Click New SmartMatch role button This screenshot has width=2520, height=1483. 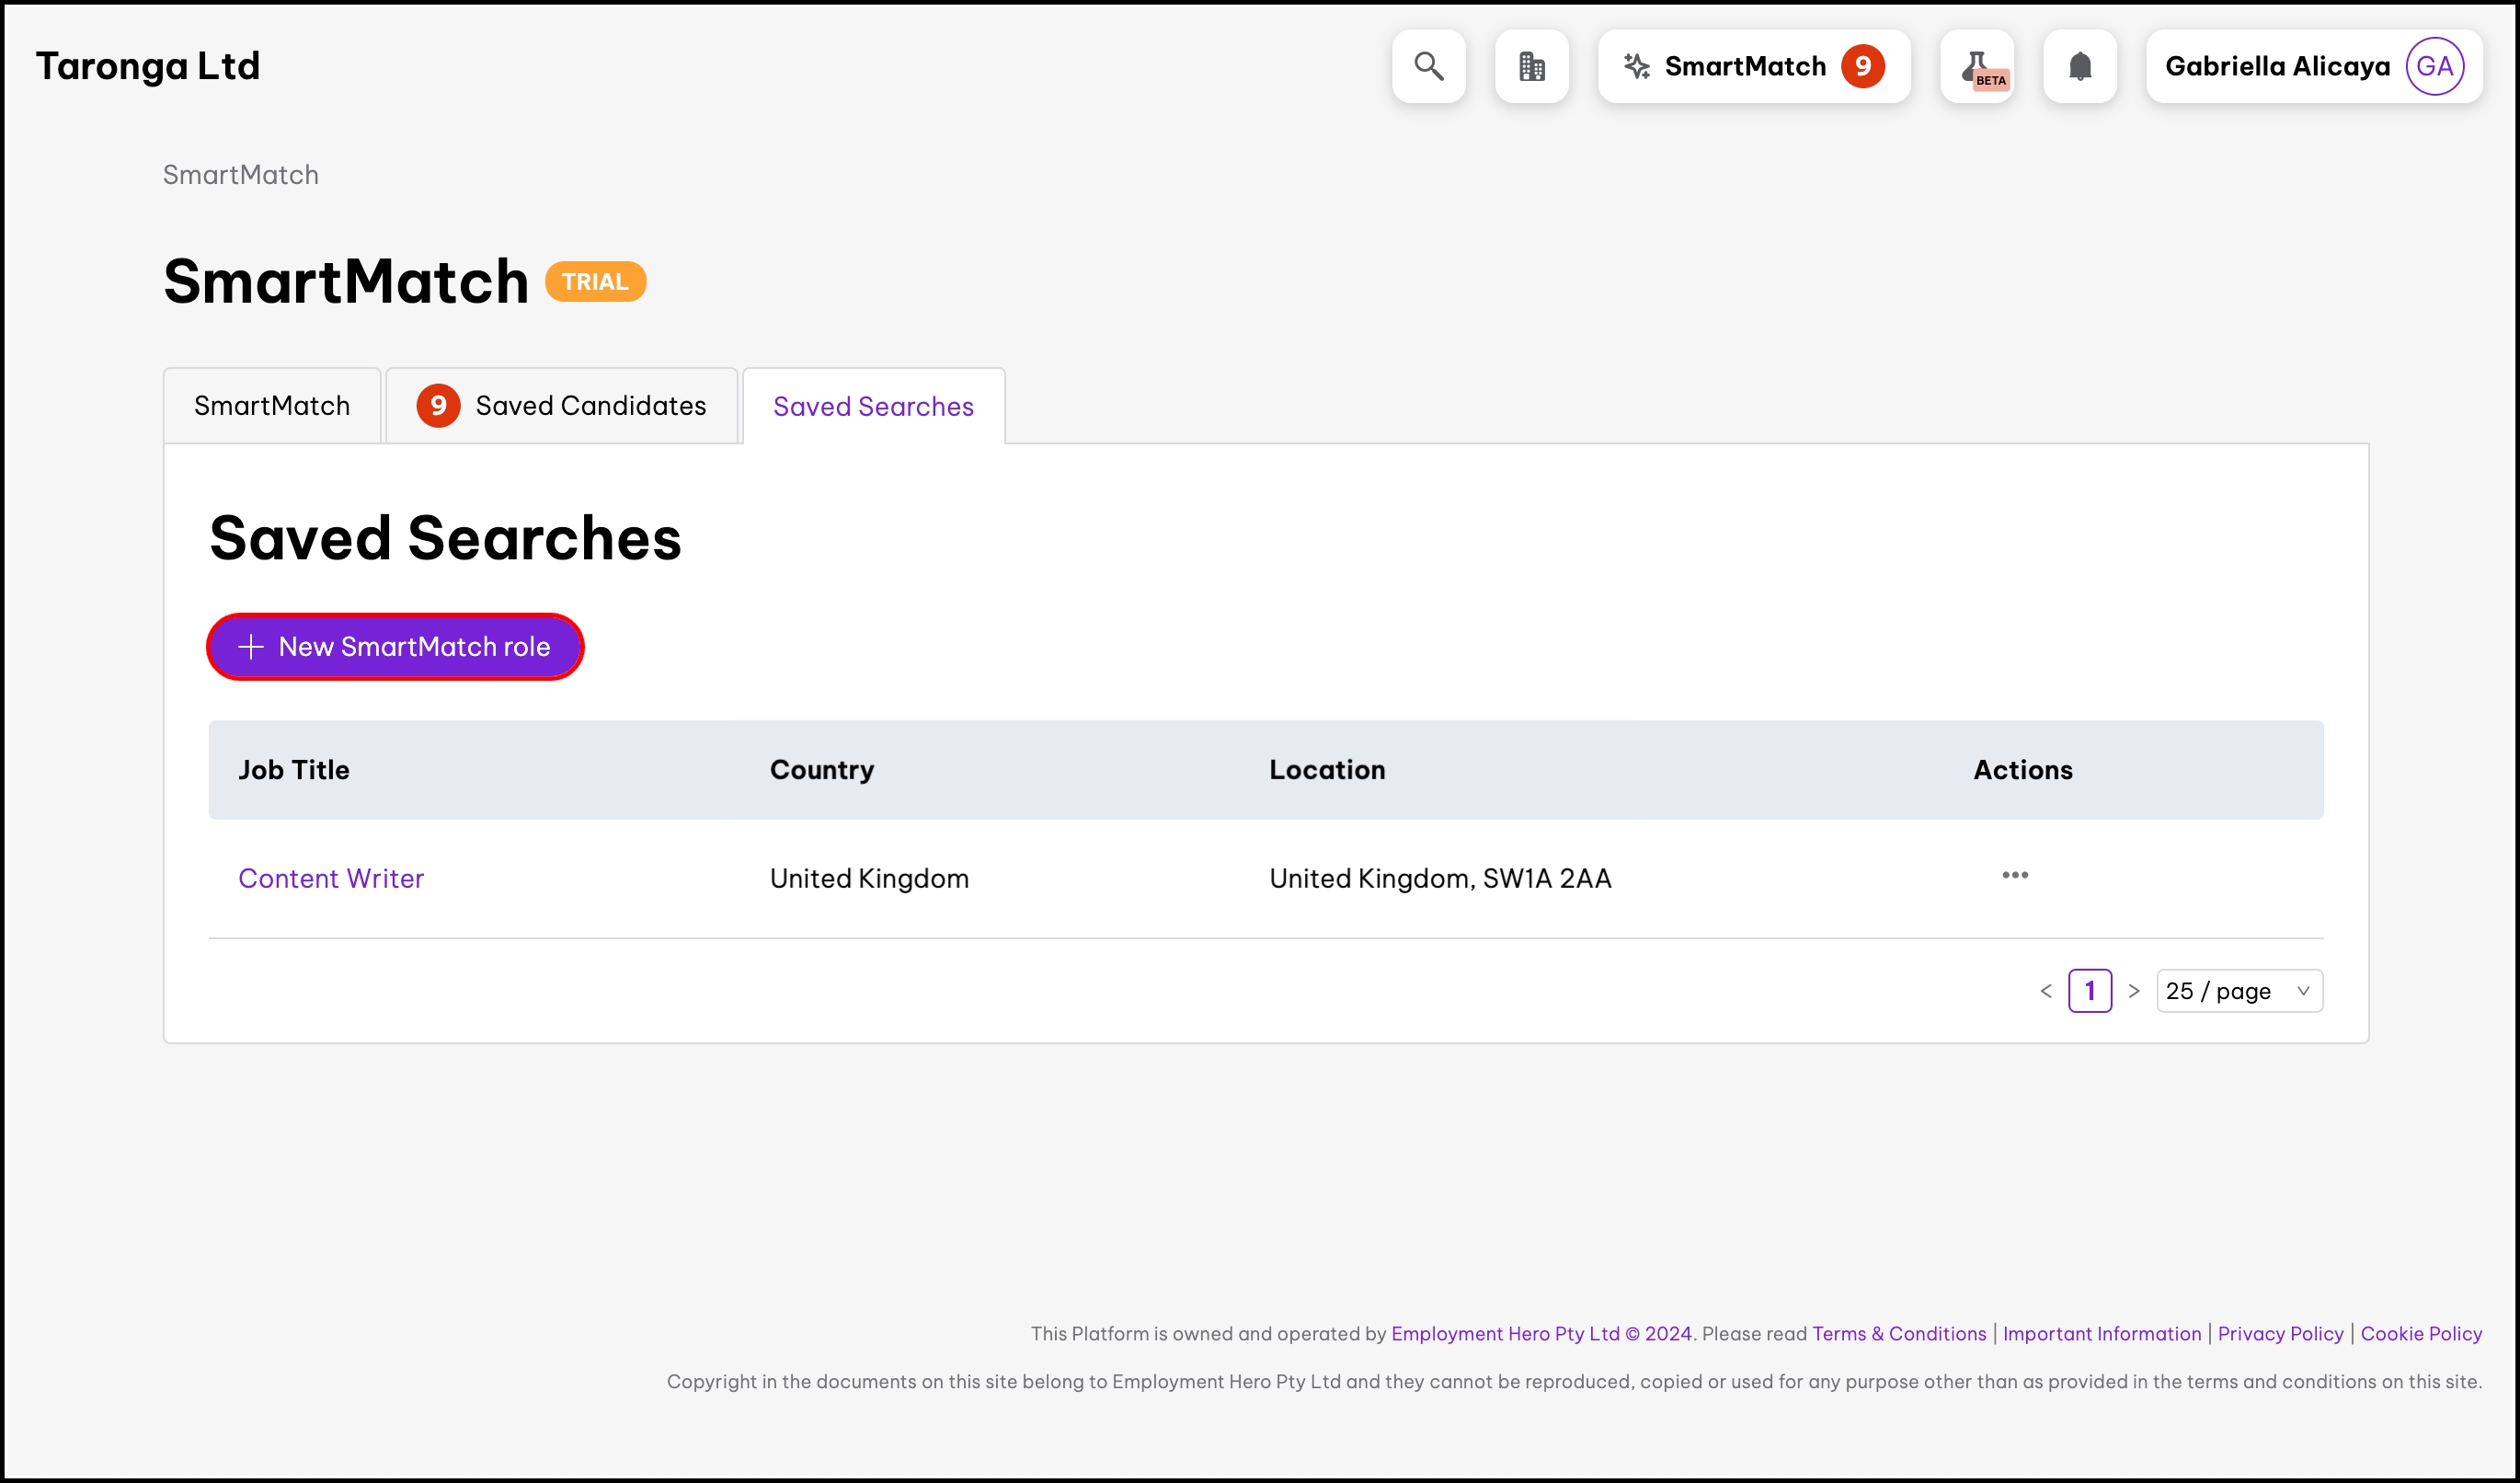pyautogui.click(x=395, y=647)
